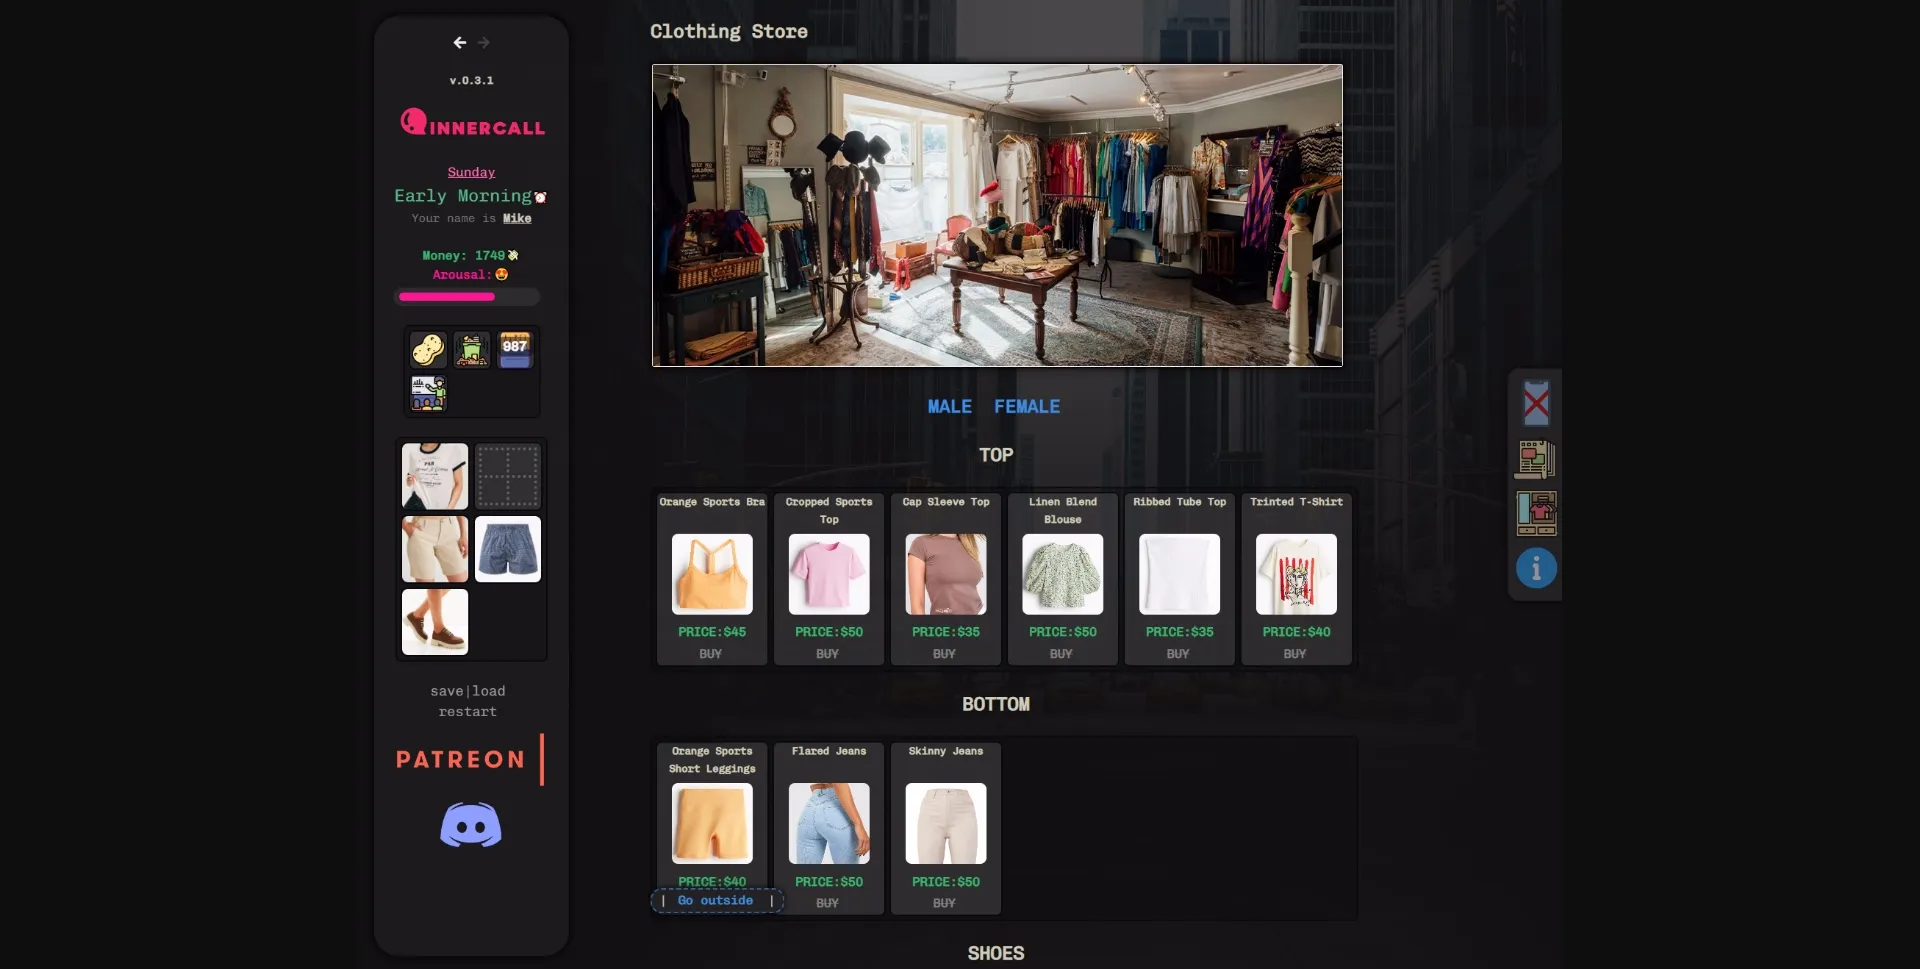
Task: Select the sponge item icon
Action: coord(429,350)
